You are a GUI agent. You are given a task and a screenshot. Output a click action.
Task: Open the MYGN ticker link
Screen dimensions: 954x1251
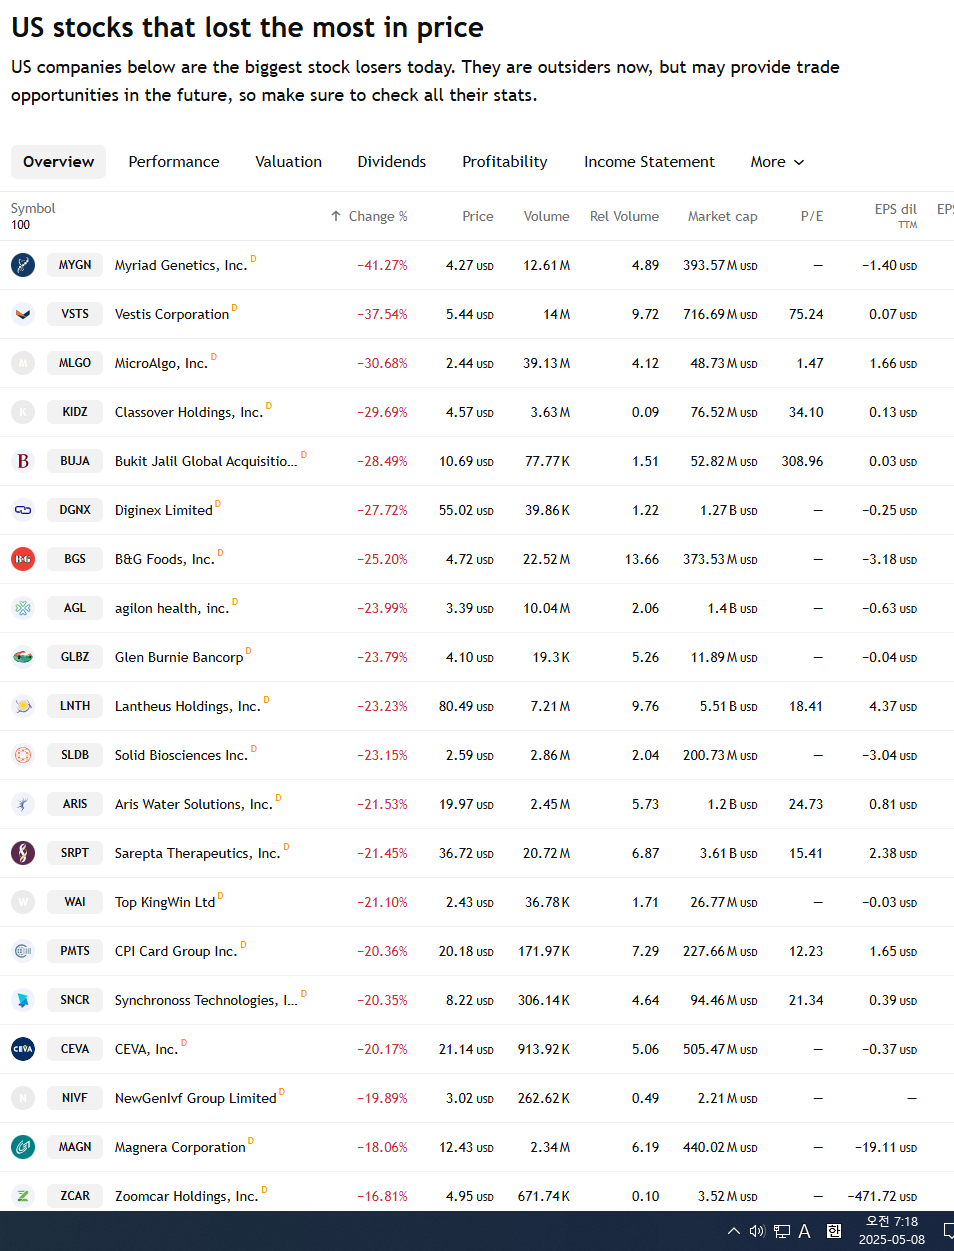click(x=75, y=265)
